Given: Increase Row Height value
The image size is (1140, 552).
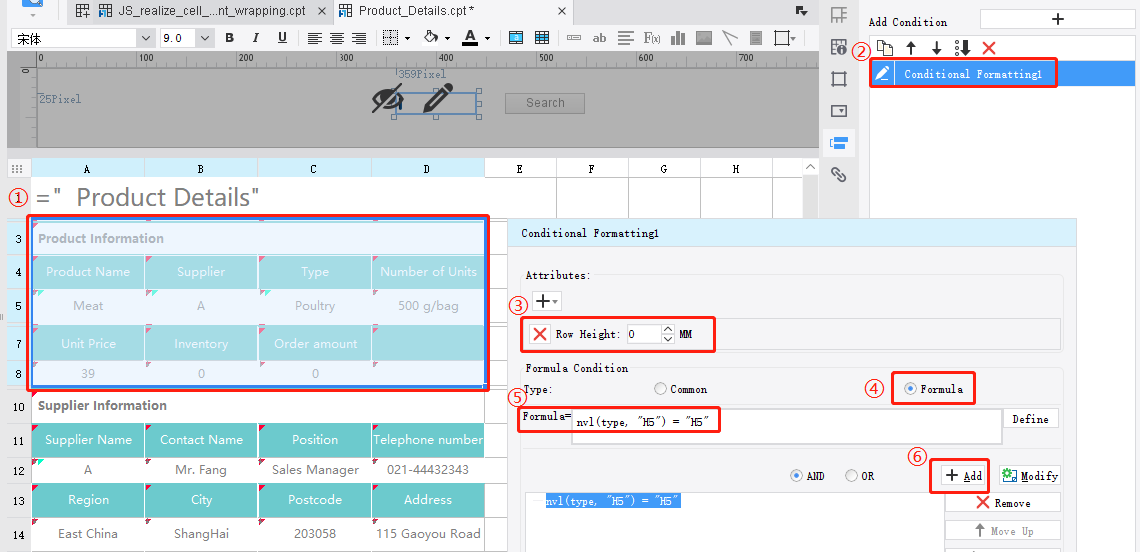Looking at the screenshot, I should [x=668, y=329].
